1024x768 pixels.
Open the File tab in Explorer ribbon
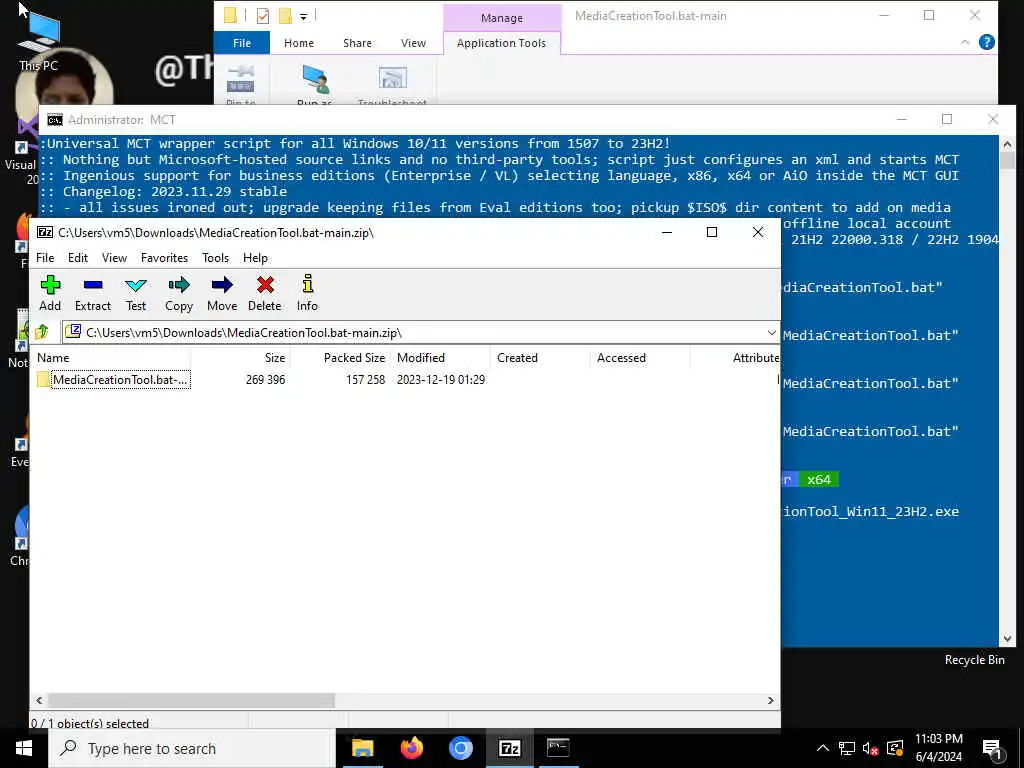tap(242, 43)
